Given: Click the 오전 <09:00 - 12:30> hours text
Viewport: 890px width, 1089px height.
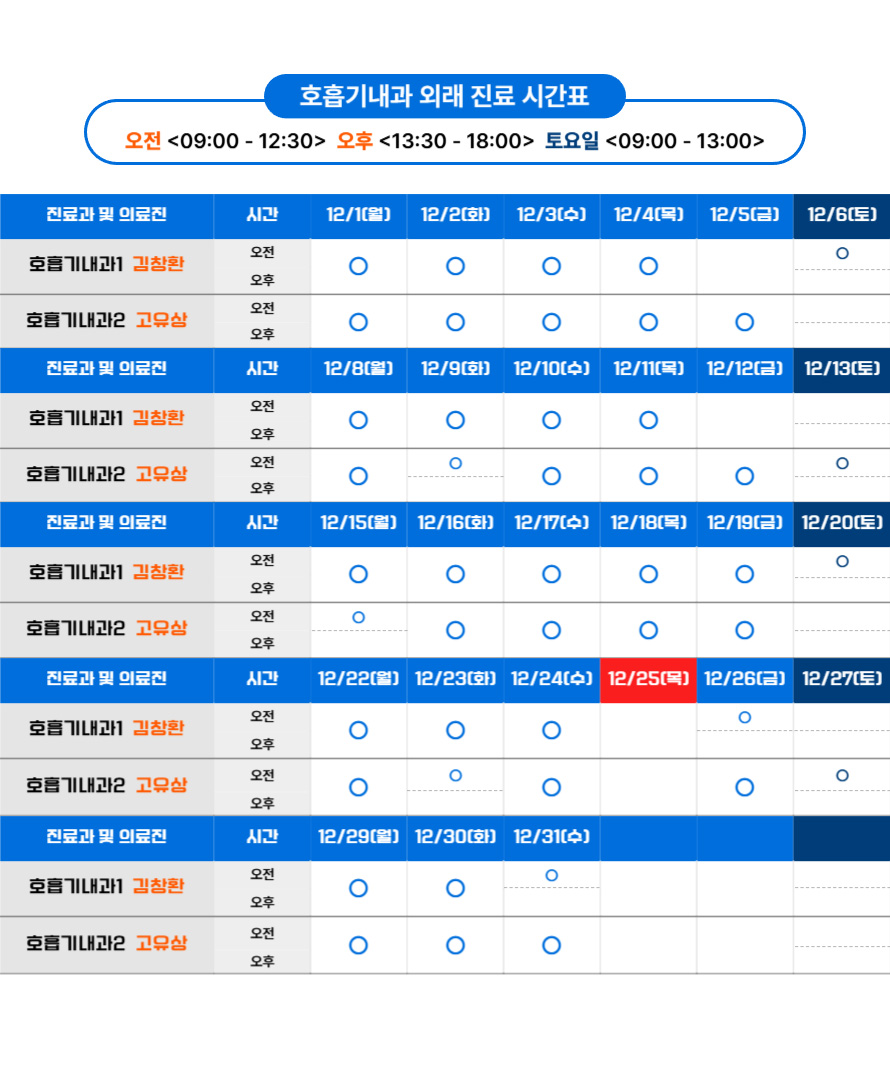Looking at the screenshot, I should pos(225,141).
